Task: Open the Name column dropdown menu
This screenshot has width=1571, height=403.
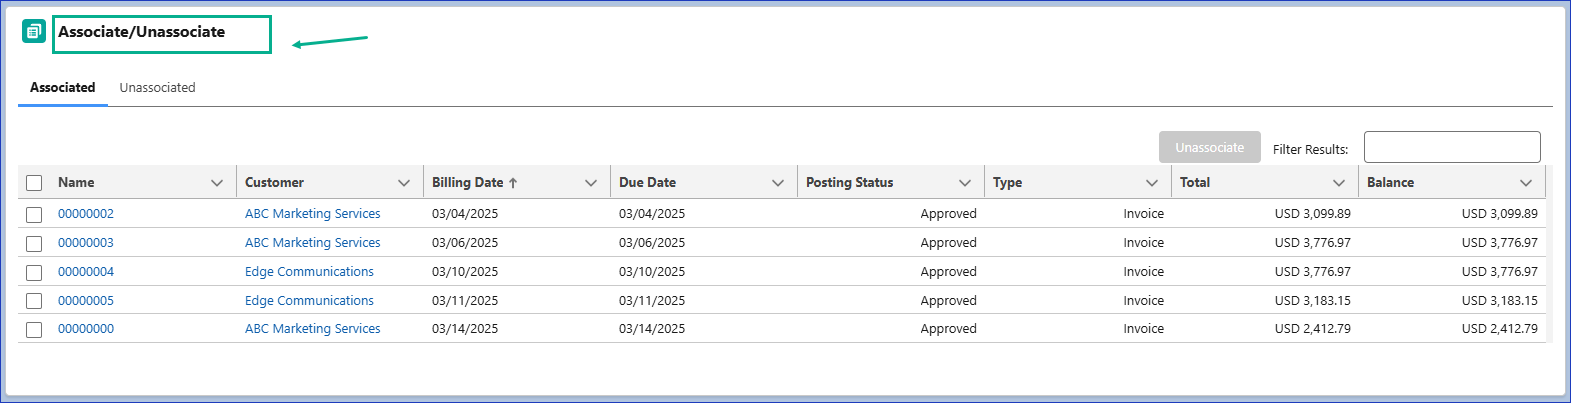Action: pos(217,183)
